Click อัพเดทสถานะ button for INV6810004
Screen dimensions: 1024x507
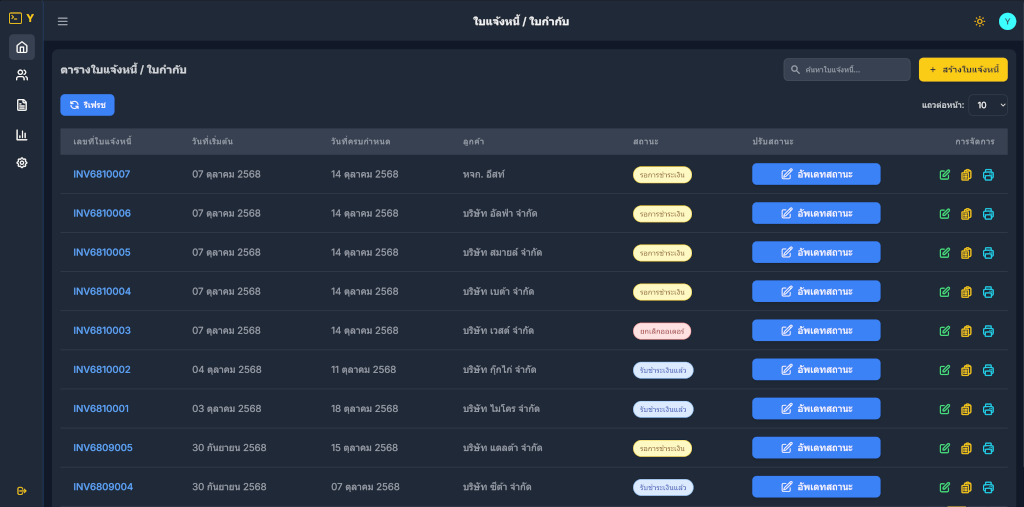(816, 292)
